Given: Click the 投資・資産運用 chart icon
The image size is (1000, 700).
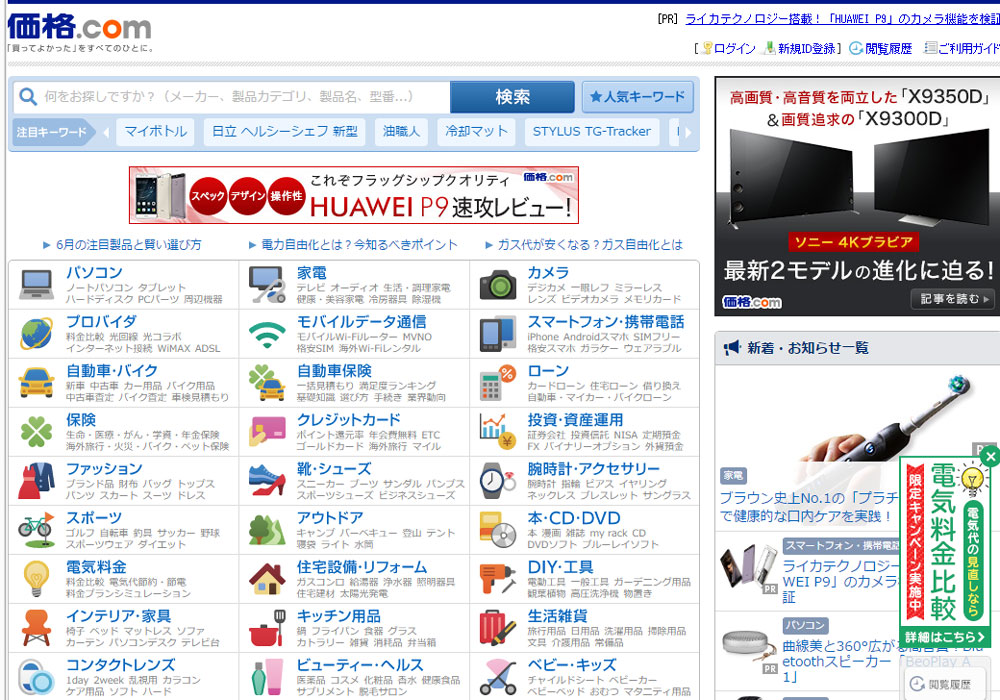Looking at the screenshot, I should tap(497, 432).
